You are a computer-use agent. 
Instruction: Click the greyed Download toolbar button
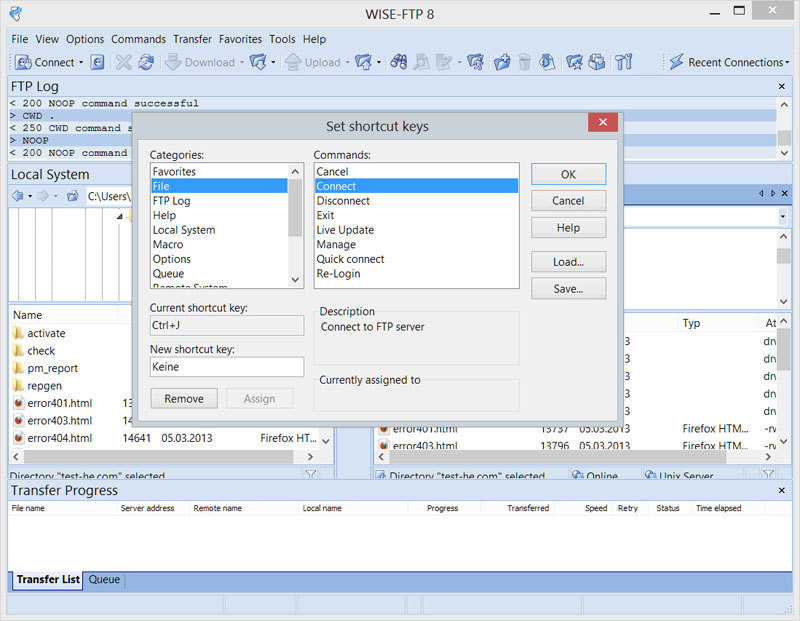pos(201,62)
